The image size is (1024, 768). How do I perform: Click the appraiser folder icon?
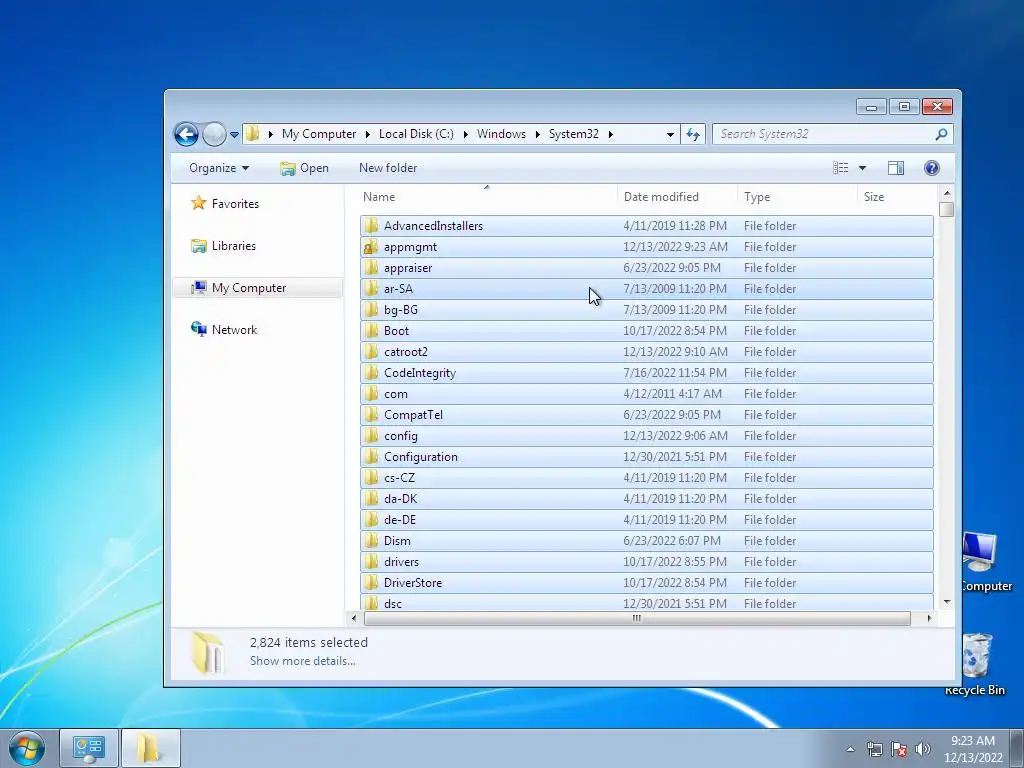click(371, 268)
